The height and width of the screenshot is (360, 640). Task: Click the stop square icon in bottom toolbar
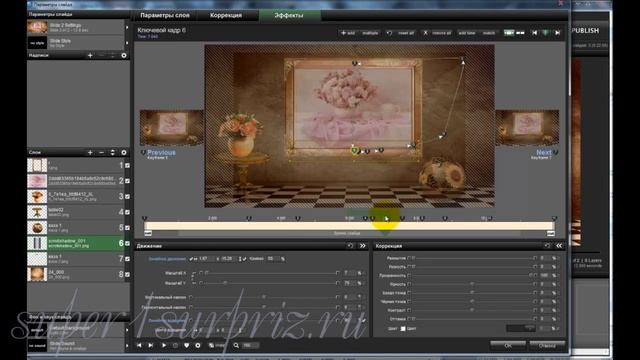(x=176, y=345)
